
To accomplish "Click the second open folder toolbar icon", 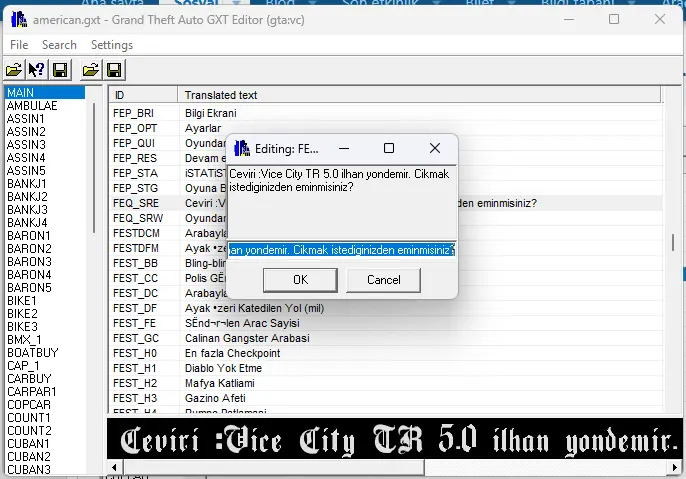I will click(91, 70).
